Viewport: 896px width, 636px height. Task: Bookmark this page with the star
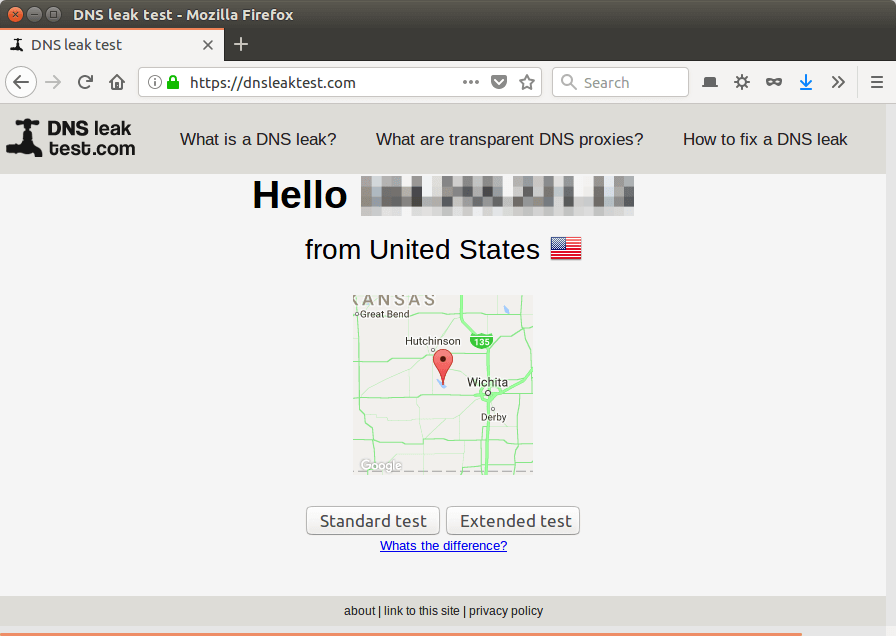tap(527, 82)
